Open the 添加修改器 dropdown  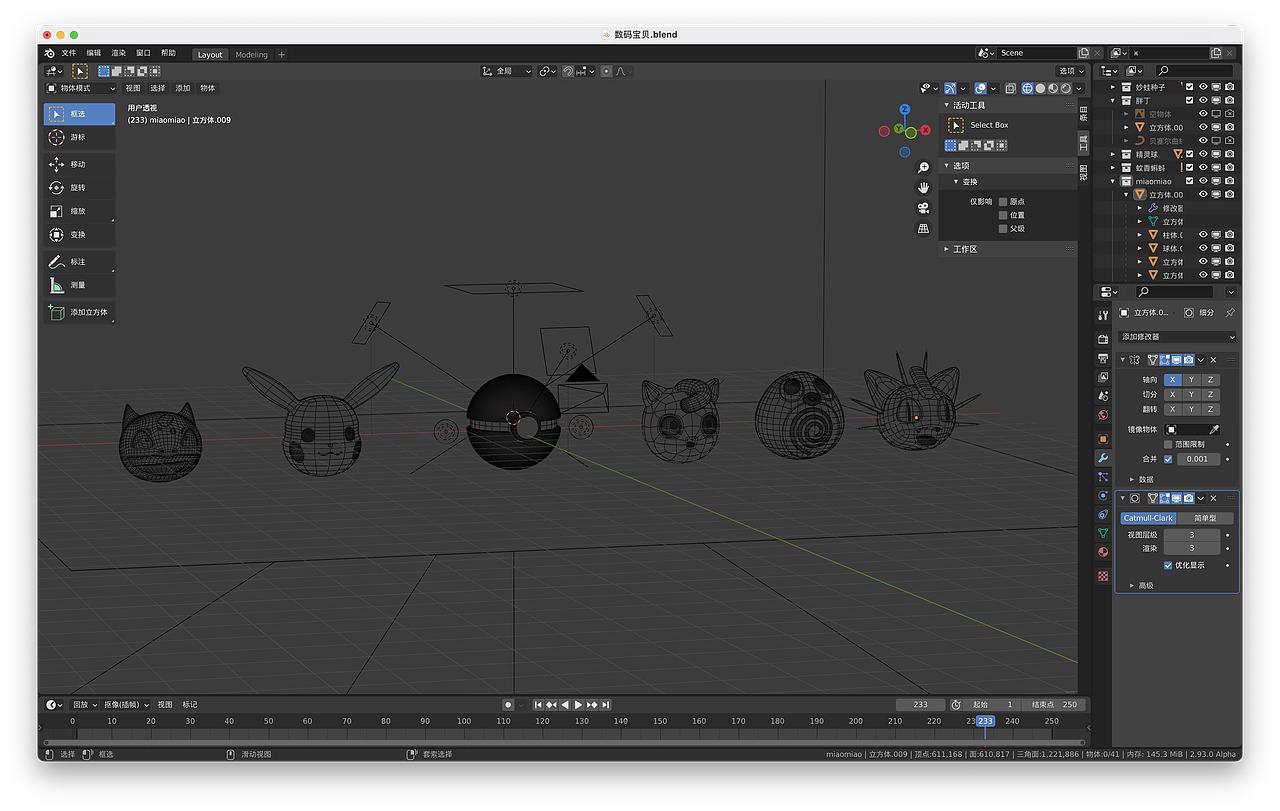(x=1176, y=337)
